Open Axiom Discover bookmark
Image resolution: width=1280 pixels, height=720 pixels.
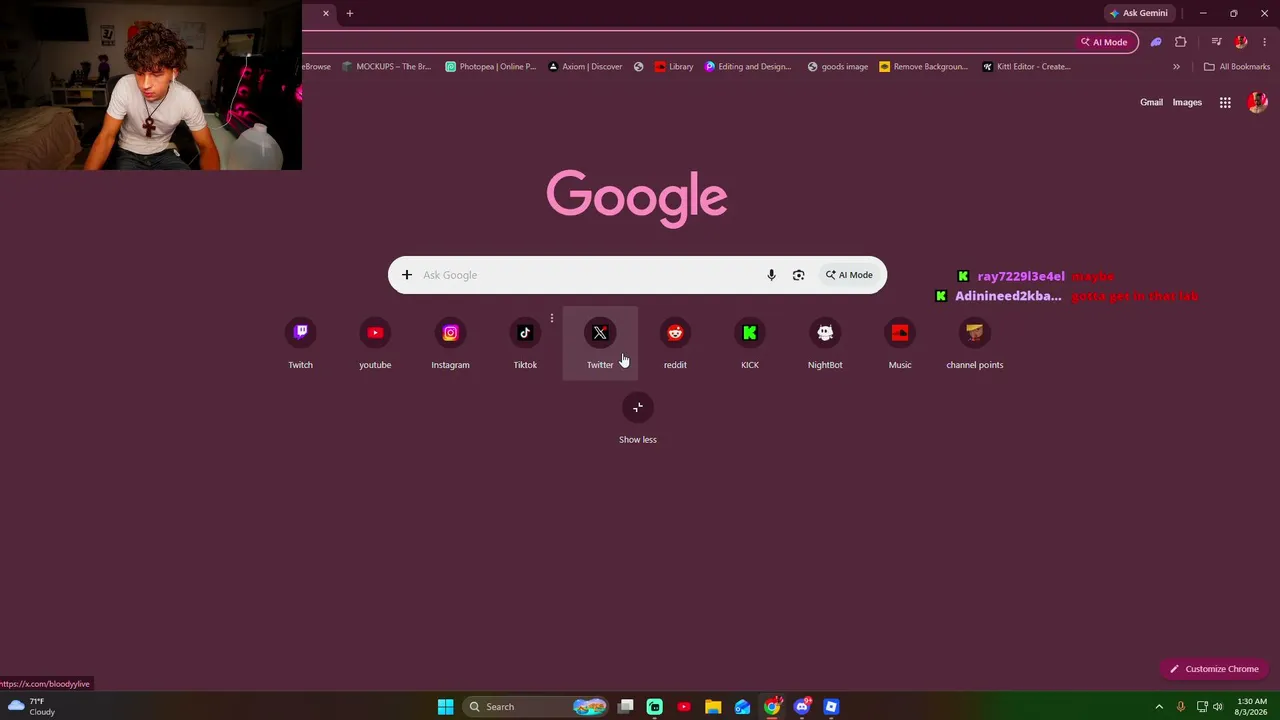(585, 67)
